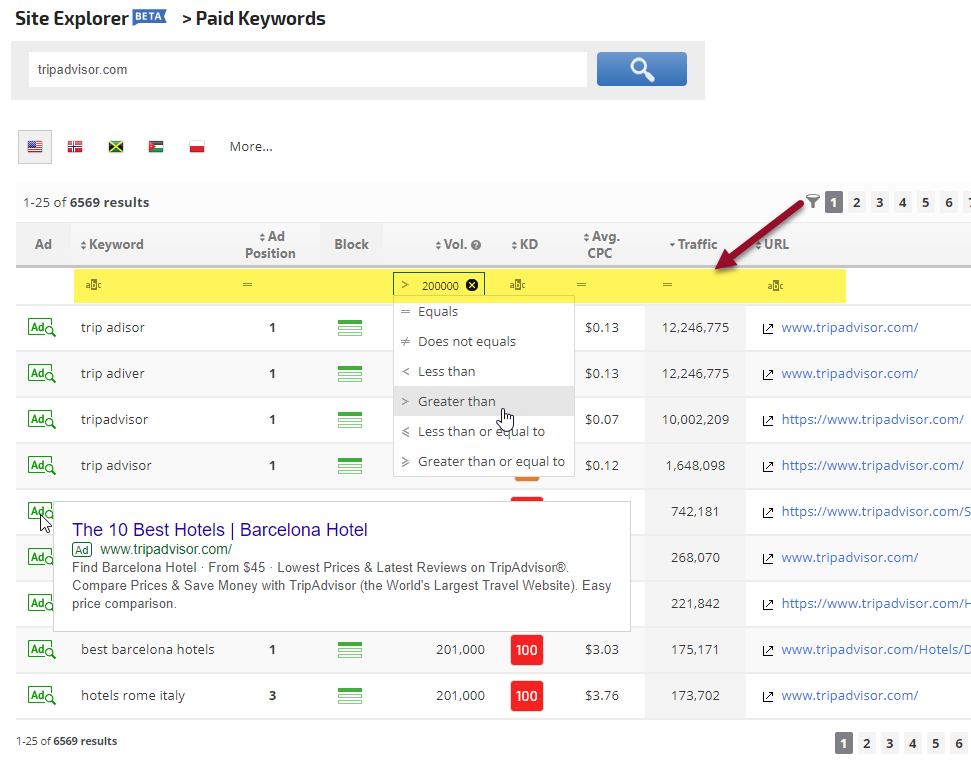
Task: Choose the Jamaica flag database
Action: [116, 147]
